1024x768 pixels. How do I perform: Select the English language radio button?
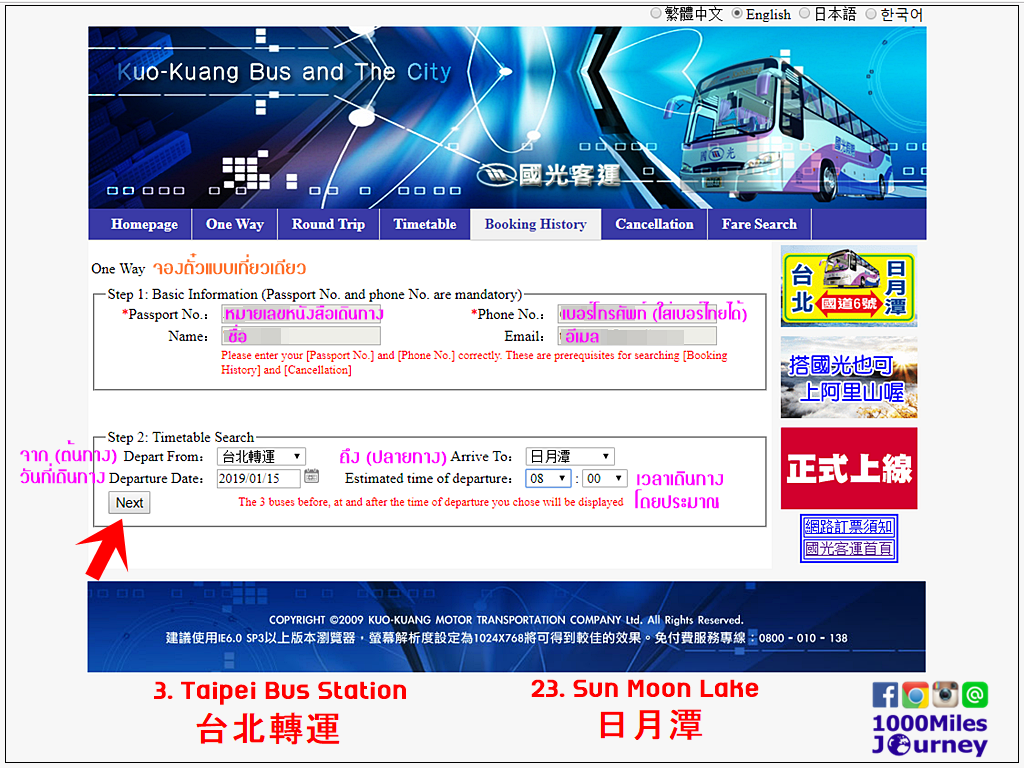(737, 13)
